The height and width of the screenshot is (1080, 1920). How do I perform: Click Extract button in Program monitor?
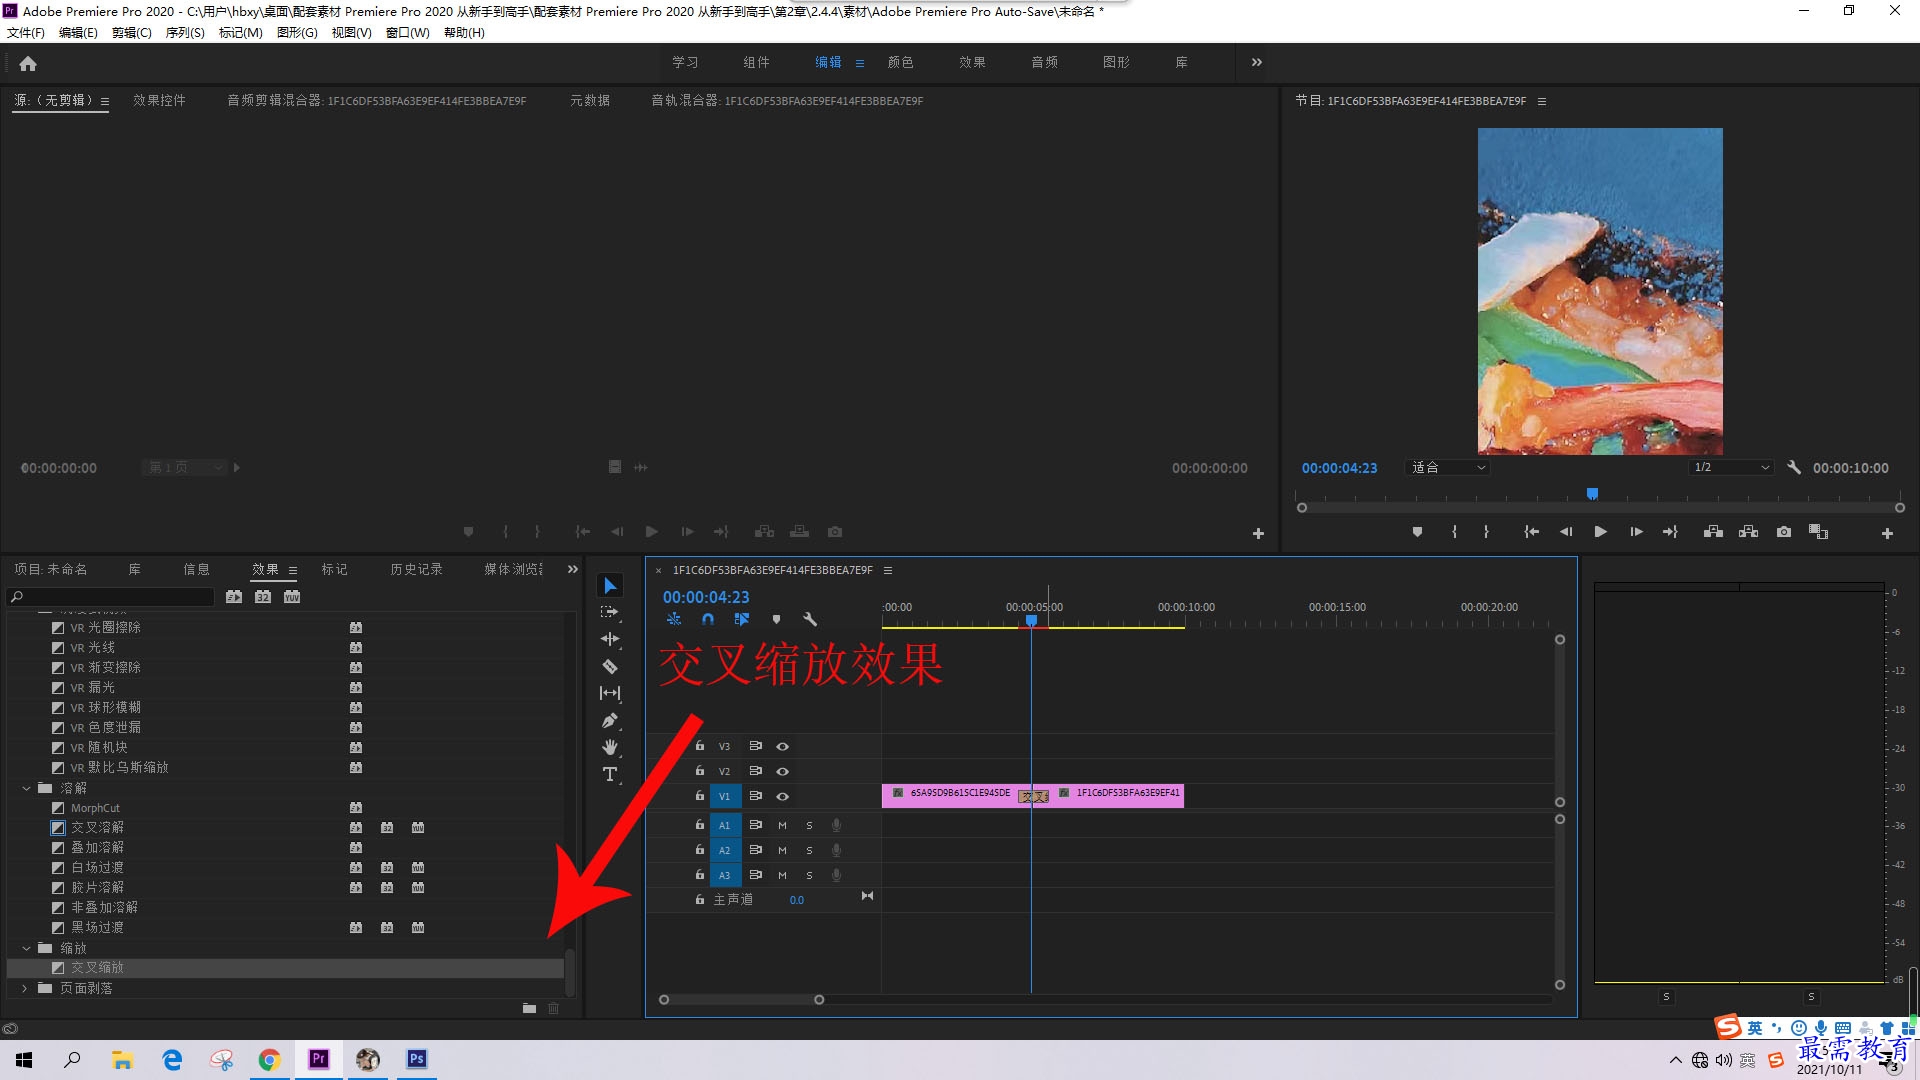click(1748, 532)
